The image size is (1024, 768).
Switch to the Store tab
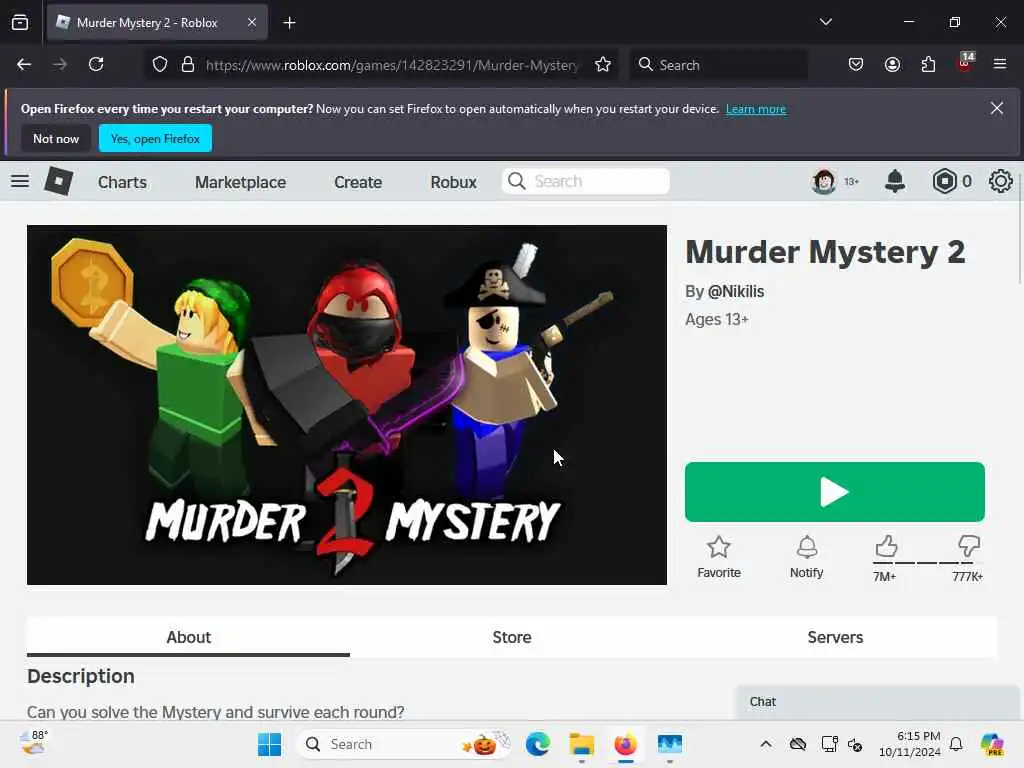click(511, 637)
